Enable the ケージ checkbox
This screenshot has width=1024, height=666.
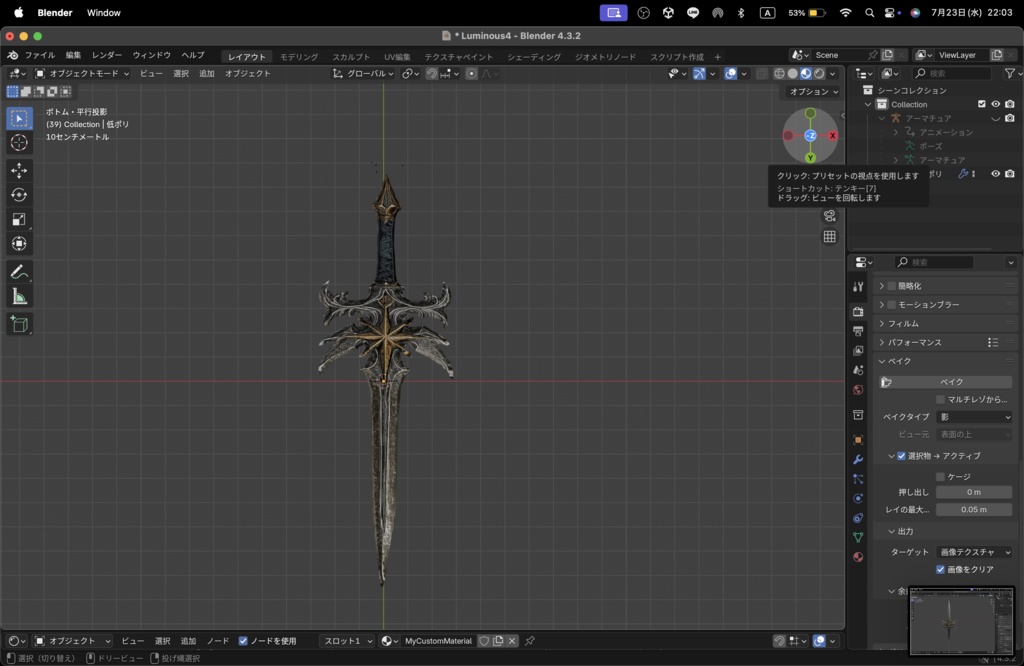[940, 476]
